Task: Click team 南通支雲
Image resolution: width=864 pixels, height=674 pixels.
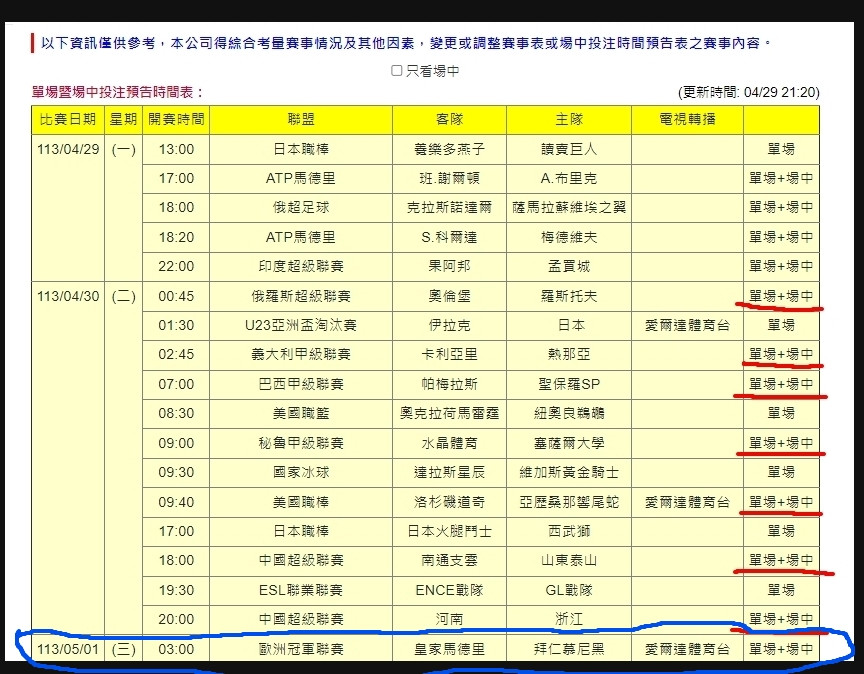Action: [x=450, y=561]
